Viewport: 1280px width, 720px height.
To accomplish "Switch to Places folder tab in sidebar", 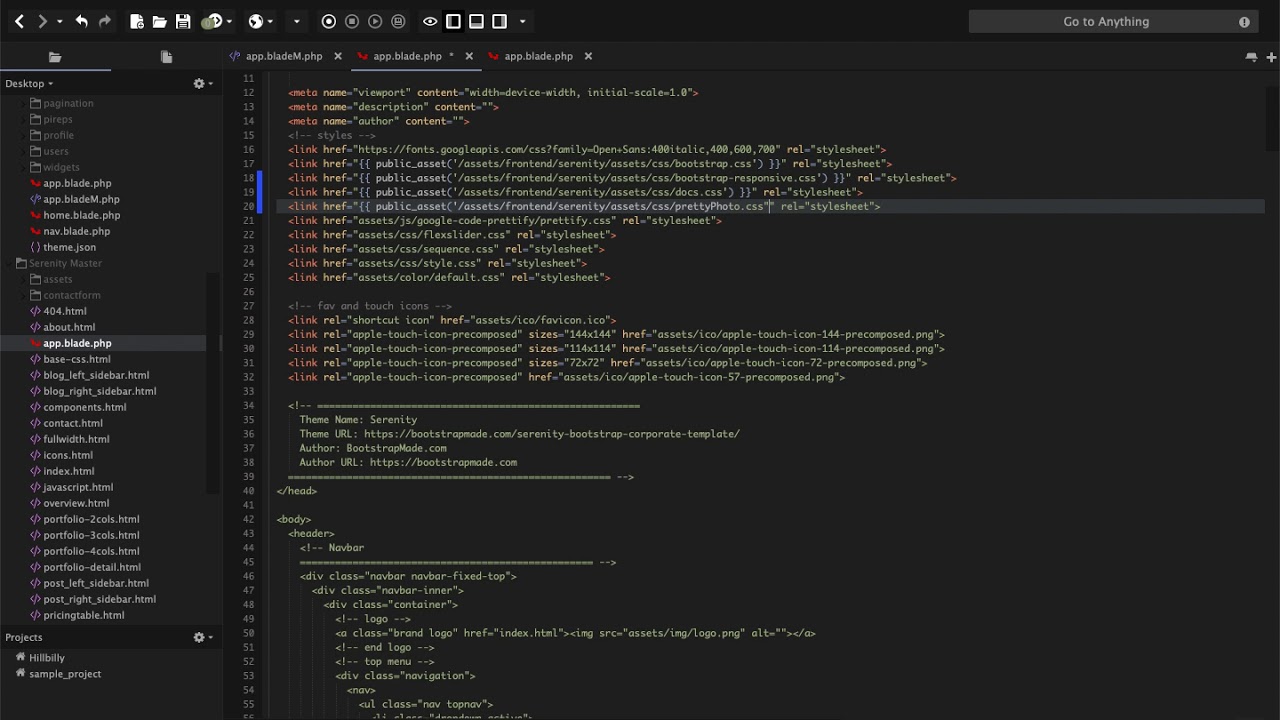I will tap(55, 57).
